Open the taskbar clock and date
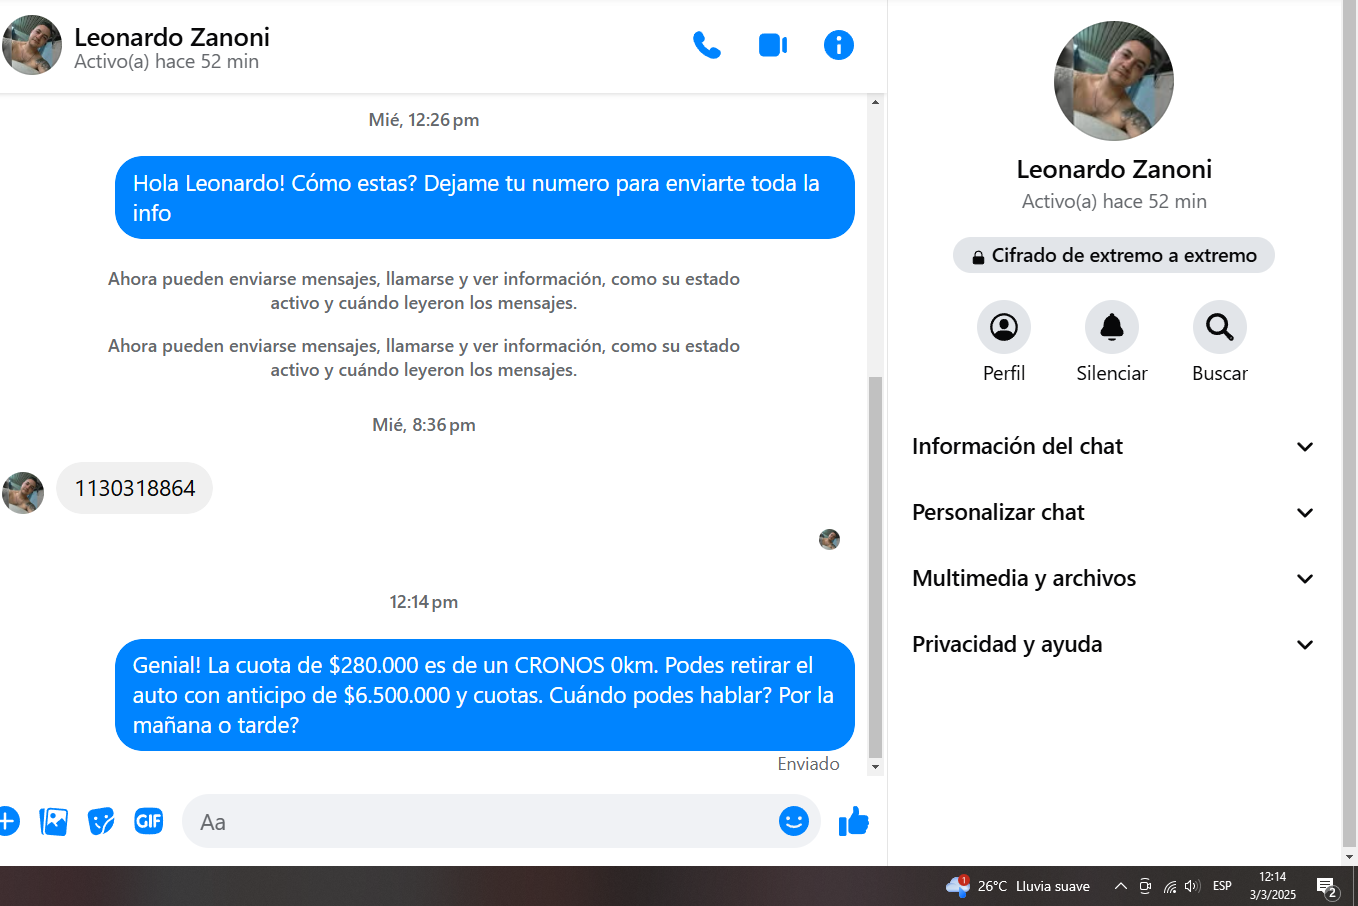The width and height of the screenshot is (1358, 906). tap(1273, 886)
